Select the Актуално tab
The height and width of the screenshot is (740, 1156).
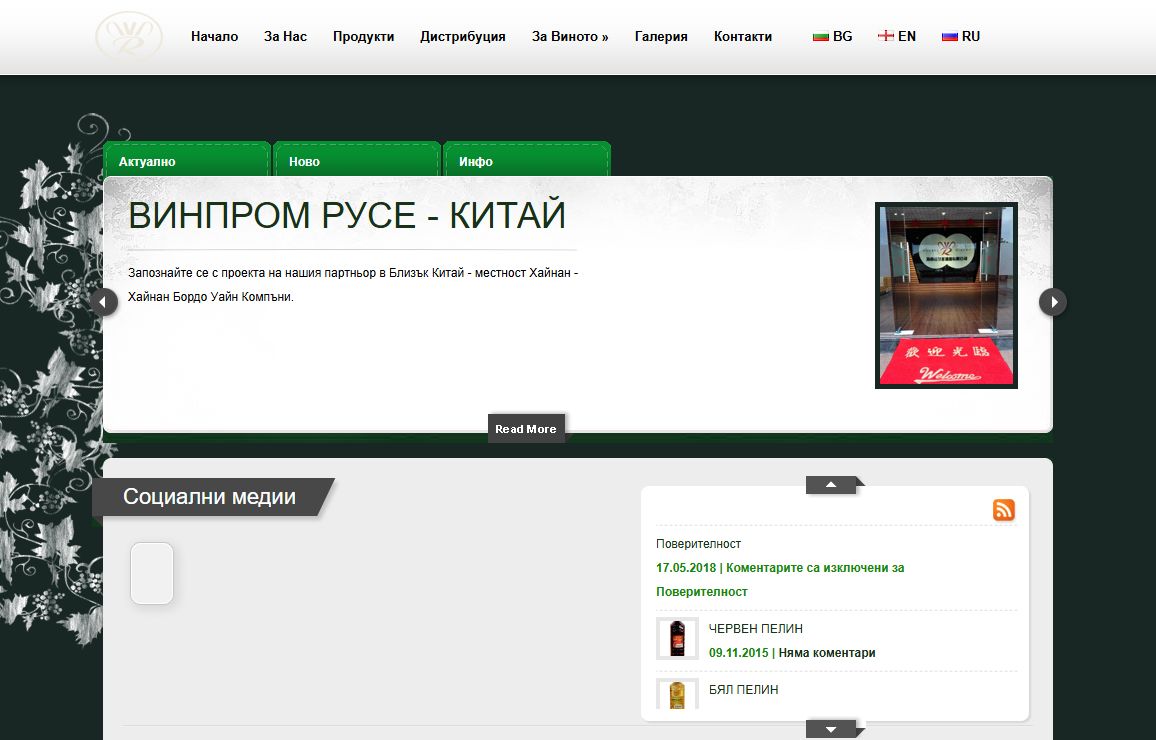pyautogui.click(x=187, y=159)
